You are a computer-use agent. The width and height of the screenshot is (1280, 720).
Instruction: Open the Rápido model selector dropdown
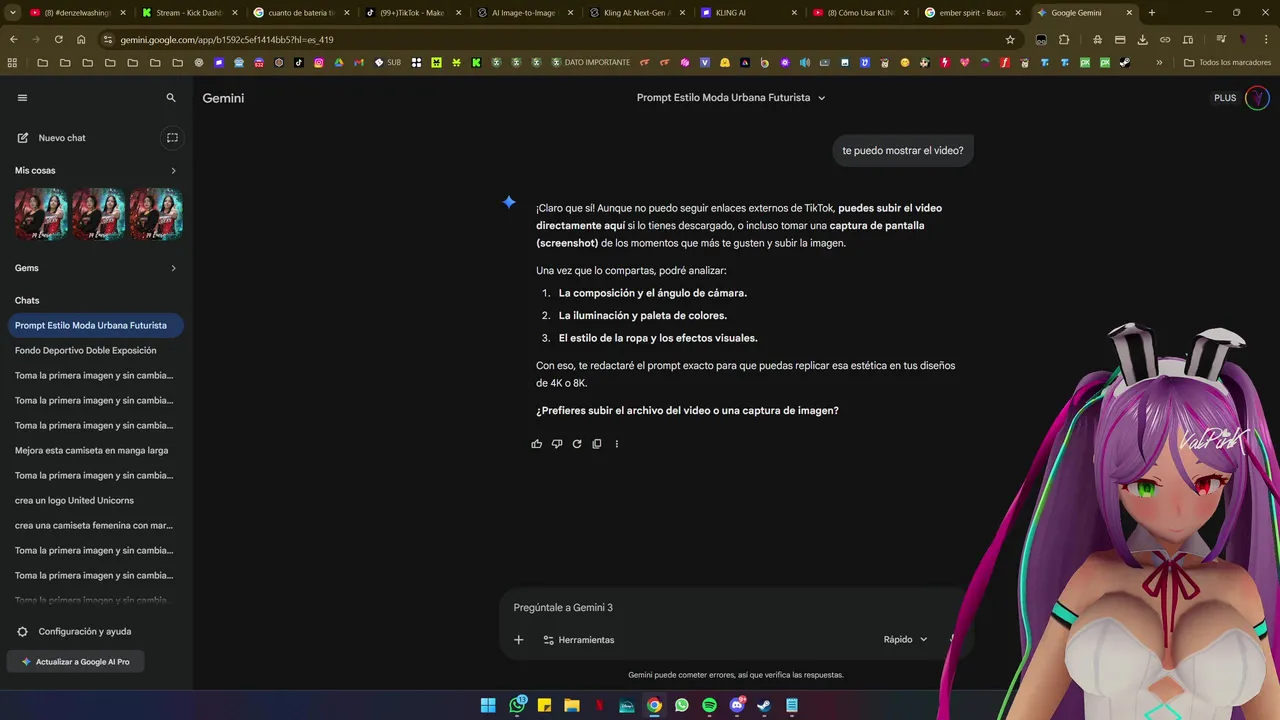(x=905, y=640)
